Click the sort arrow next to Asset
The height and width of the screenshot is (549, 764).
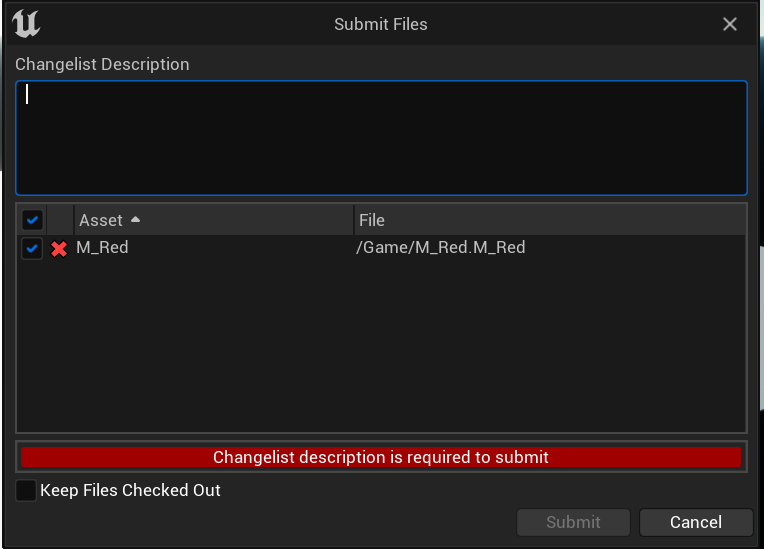point(135,220)
